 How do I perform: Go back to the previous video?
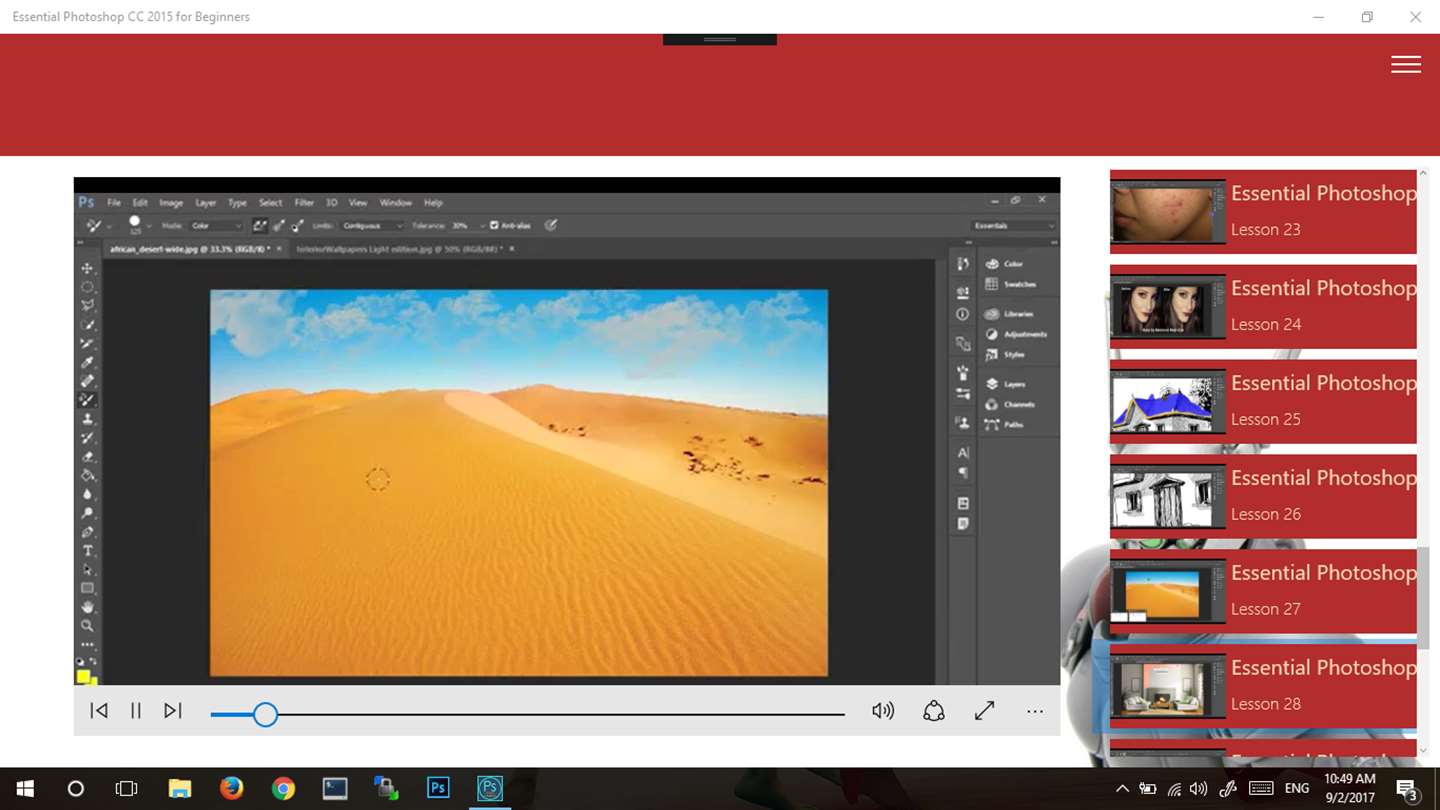pyautogui.click(x=99, y=711)
